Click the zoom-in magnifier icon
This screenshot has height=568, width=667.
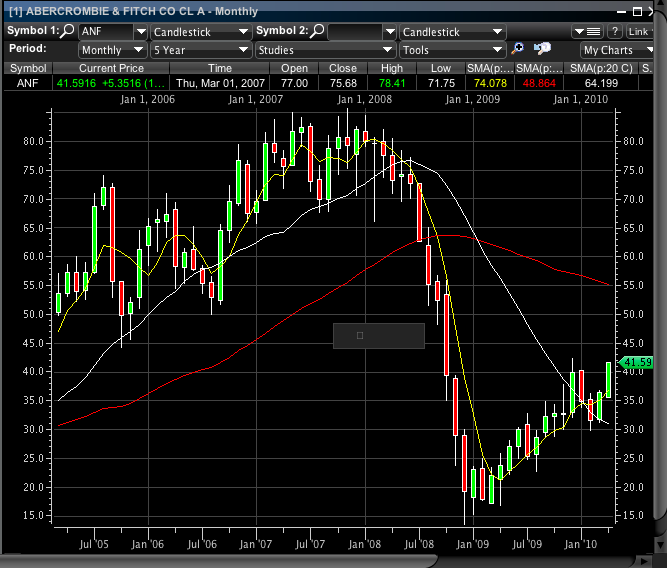point(518,48)
